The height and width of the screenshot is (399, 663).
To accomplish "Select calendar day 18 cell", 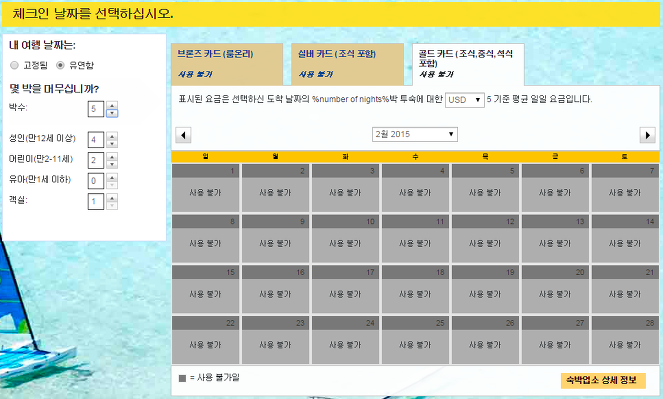I will pyautogui.click(x=415, y=290).
